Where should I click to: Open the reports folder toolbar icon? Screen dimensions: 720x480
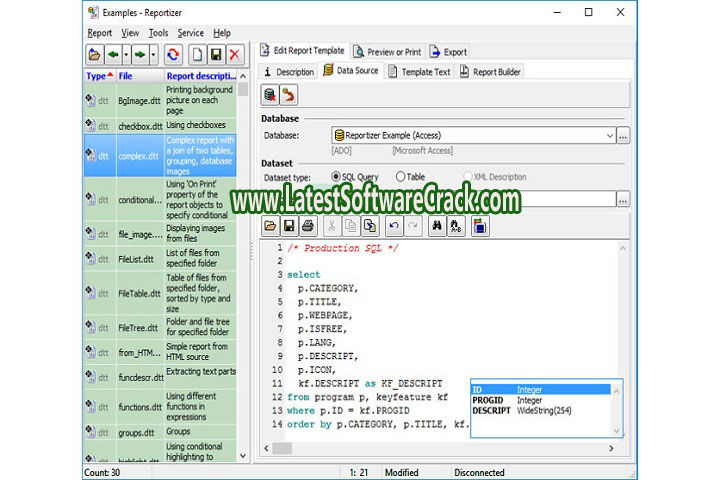pyautogui.click(x=95, y=55)
